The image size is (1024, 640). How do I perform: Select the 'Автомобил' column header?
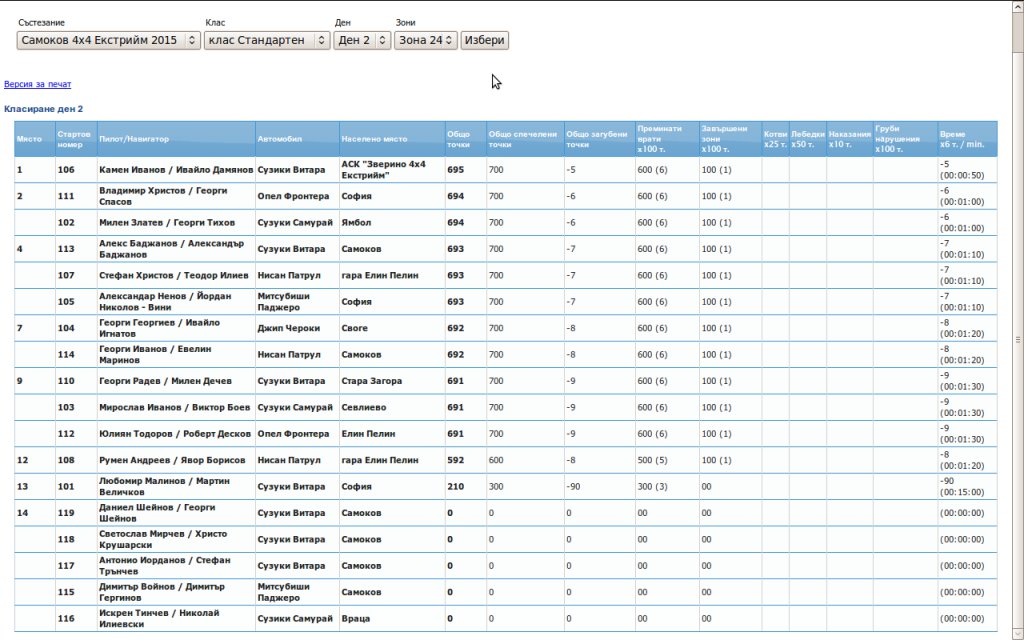[x=279, y=139]
